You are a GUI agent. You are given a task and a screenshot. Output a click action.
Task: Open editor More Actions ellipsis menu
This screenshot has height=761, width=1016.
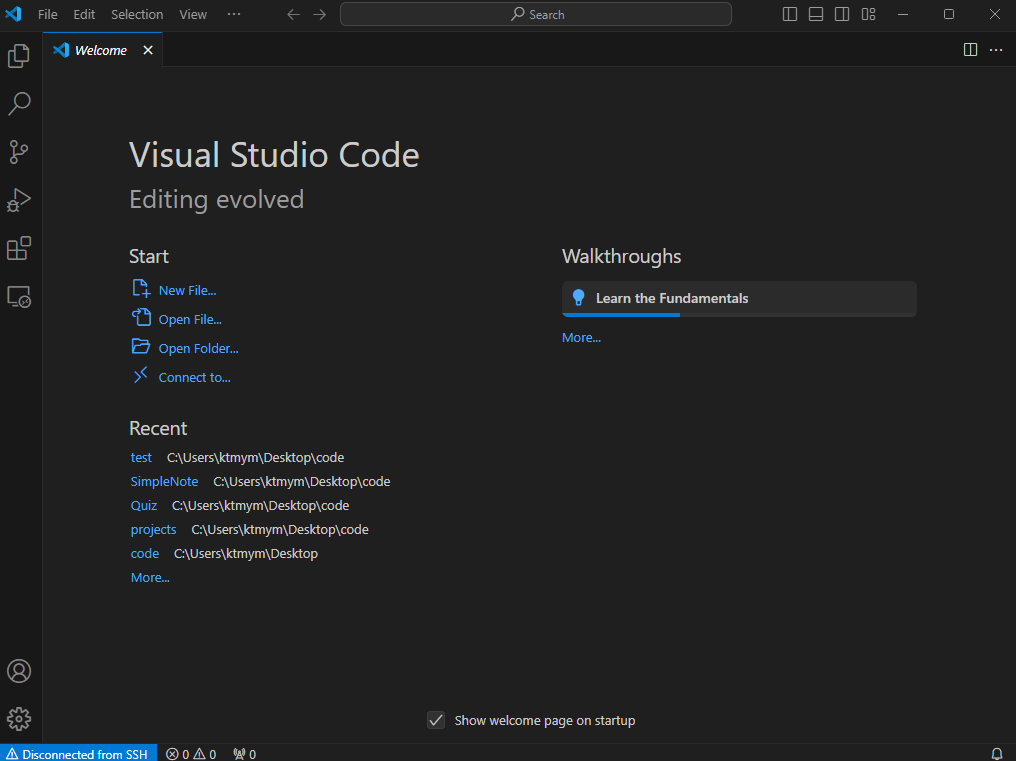click(996, 50)
